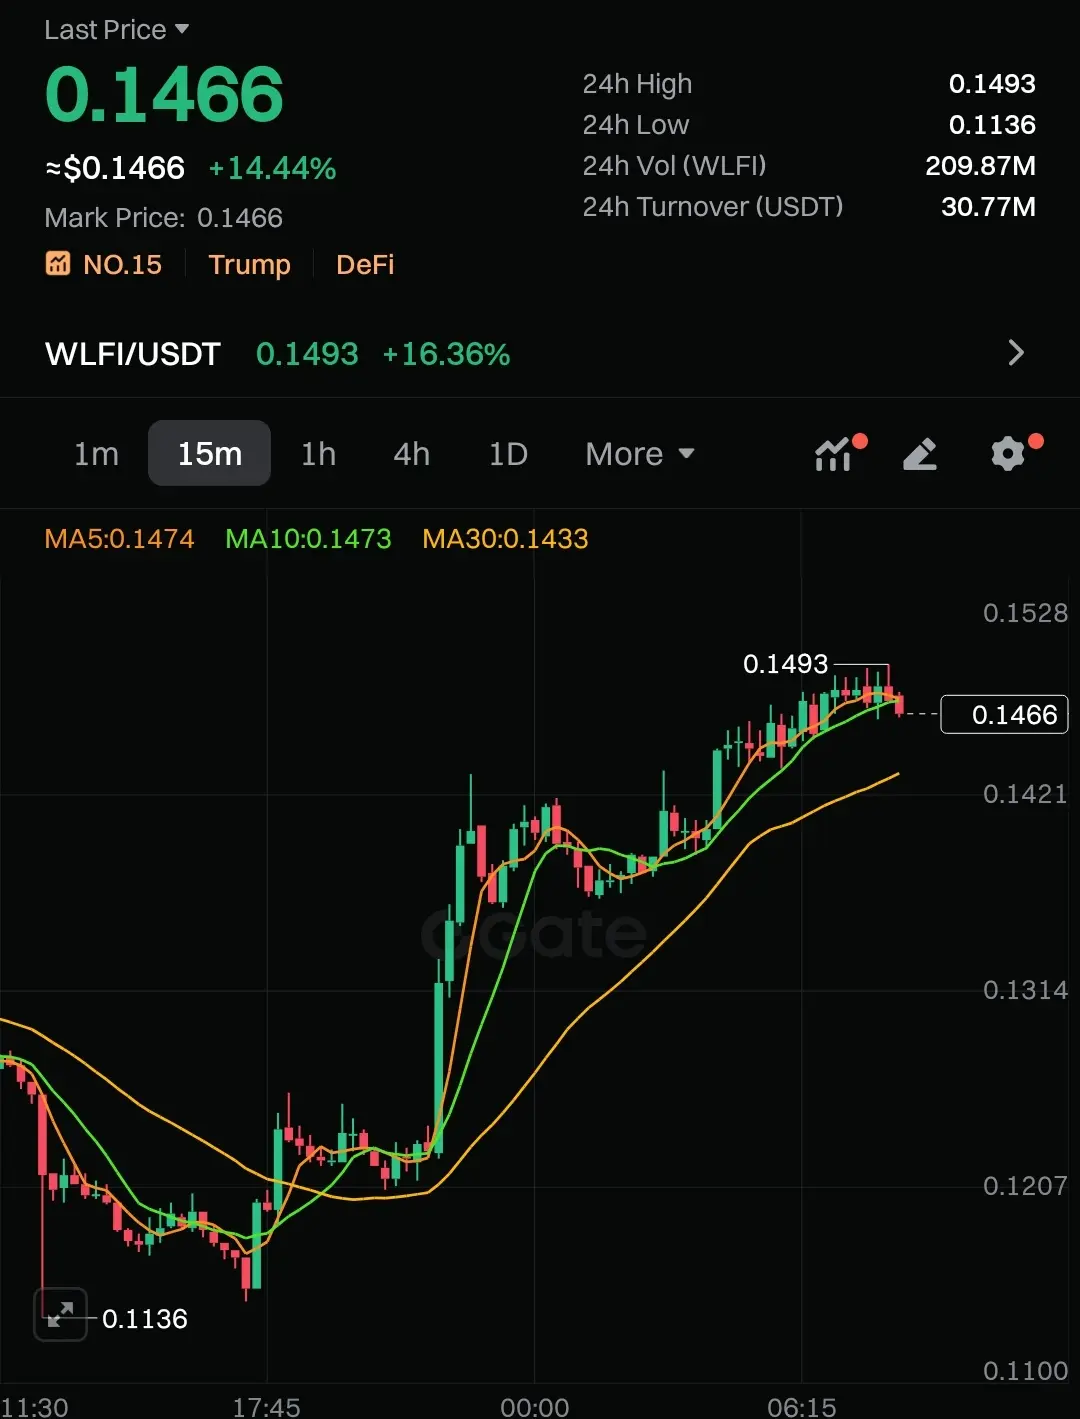Expand the More timeframes dropdown

[x=640, y=454]
